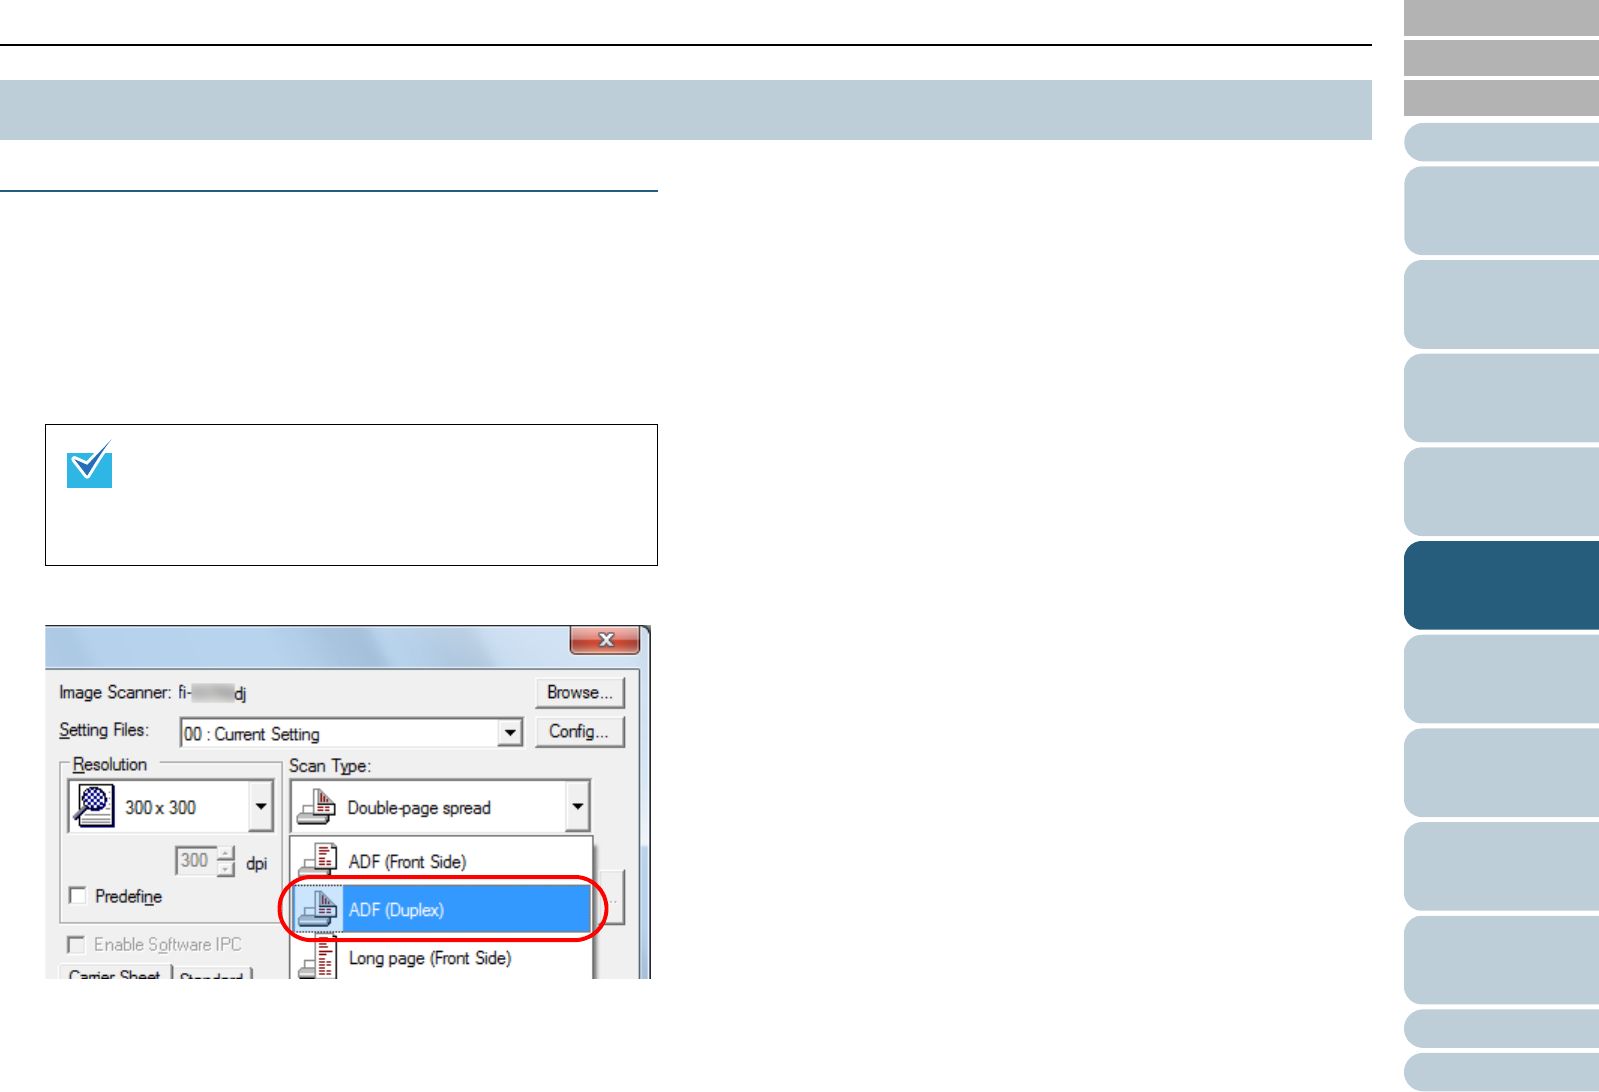Click the "Scan Type:" label
The width and height of the screenshot is (1599, 1092).
[330, 766]
